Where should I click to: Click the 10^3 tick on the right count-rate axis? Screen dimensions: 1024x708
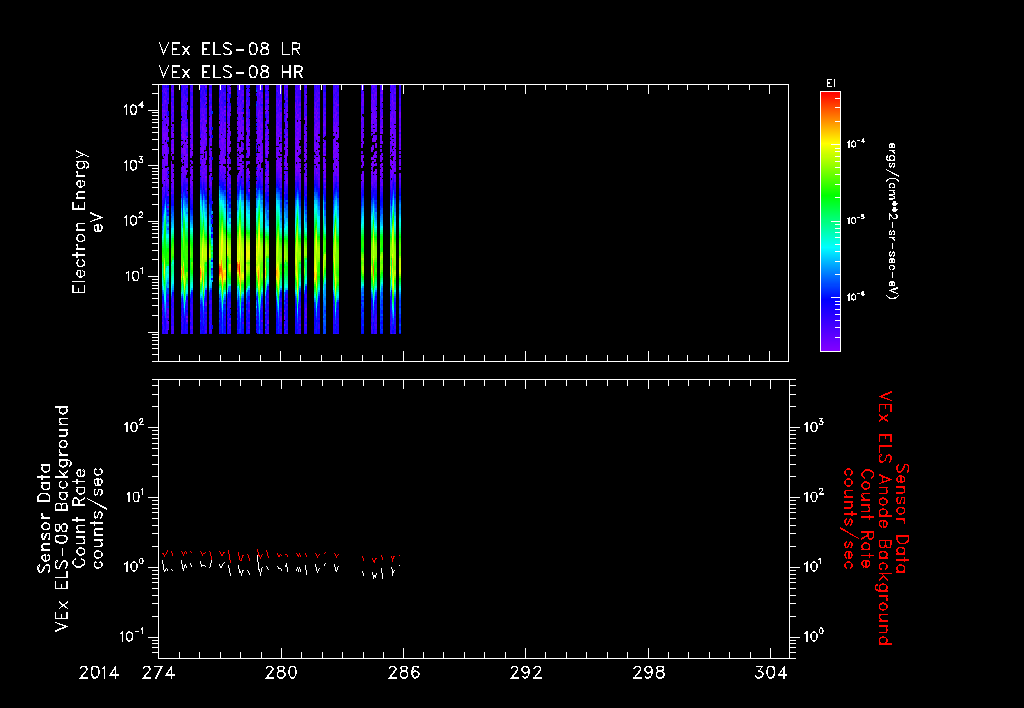814,427
